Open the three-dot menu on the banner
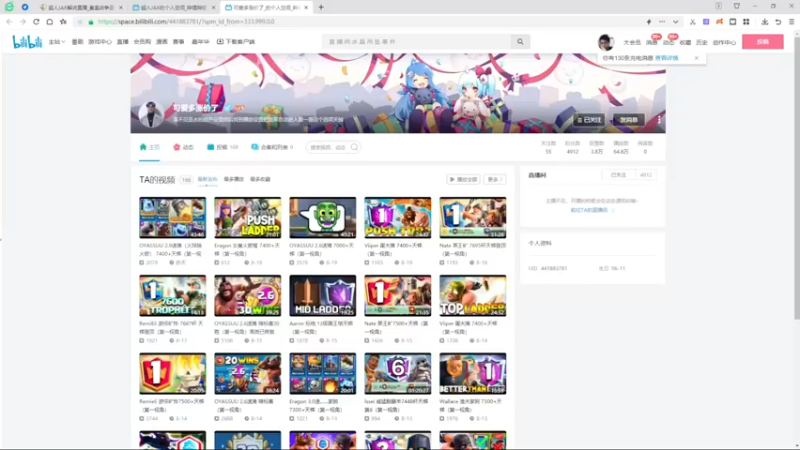The height and width of the screenshot is (450, 800). 659,120
